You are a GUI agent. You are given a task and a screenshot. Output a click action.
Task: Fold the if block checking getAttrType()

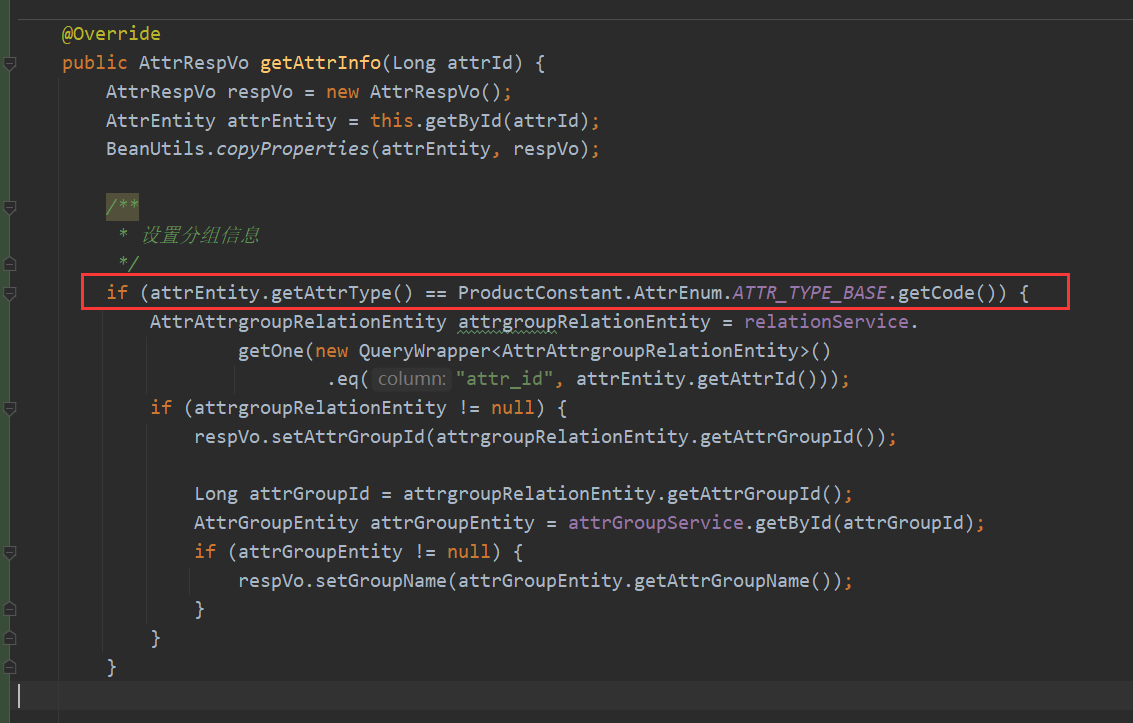(10, 293)
